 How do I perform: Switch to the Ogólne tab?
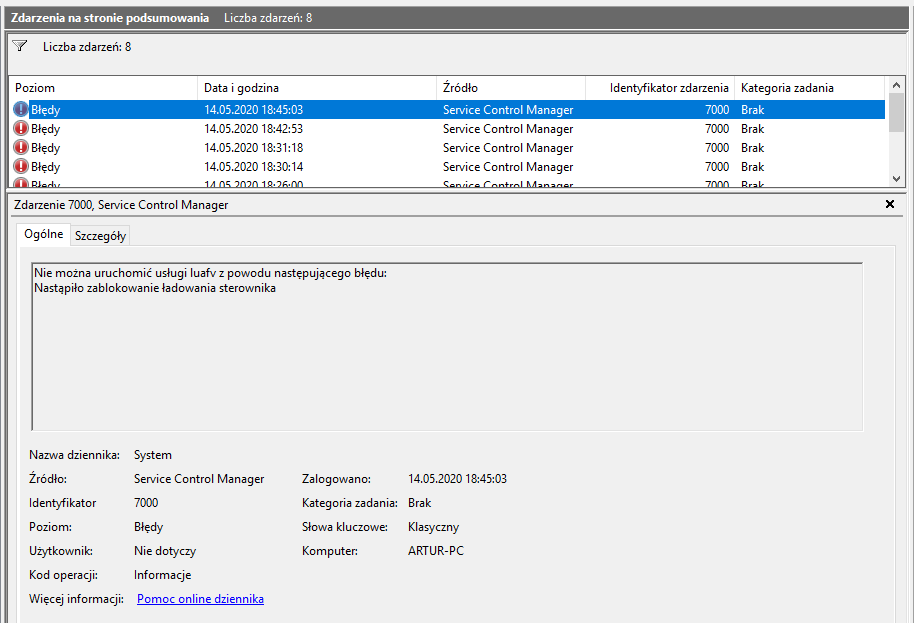pos(43,234)
